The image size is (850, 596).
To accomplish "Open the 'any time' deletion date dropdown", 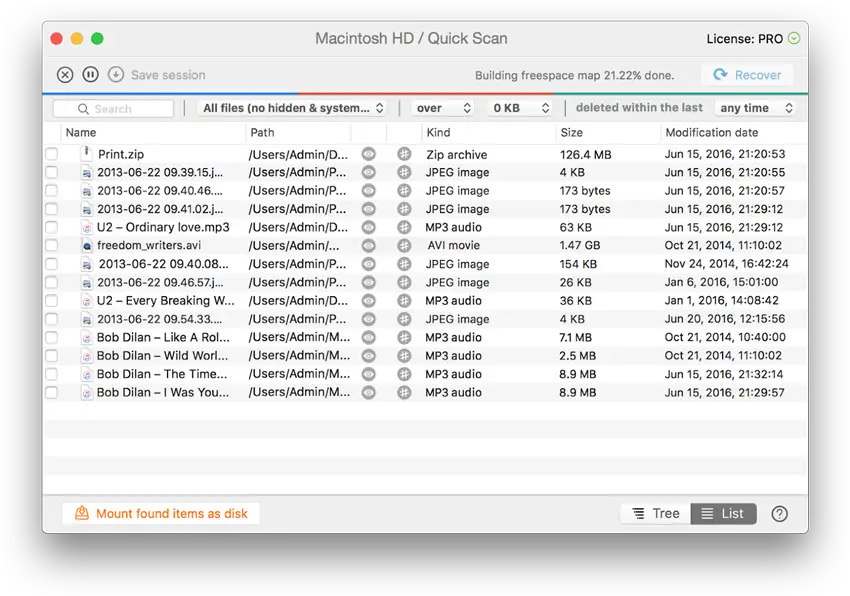I will point(754,108).
